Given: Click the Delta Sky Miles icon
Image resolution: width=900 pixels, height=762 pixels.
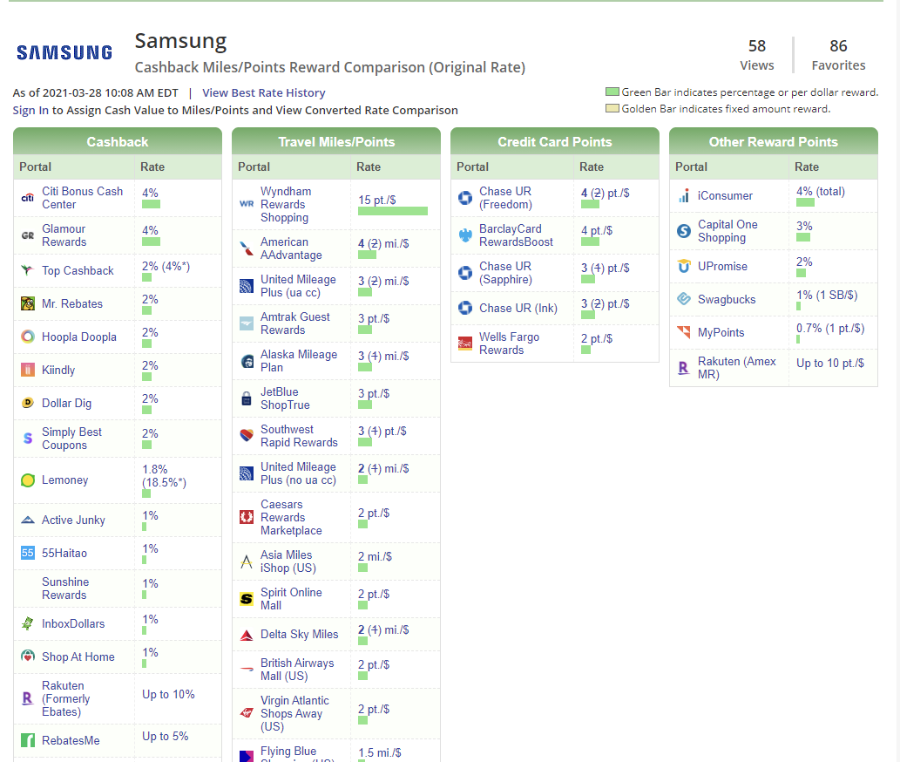Looking at the screenshot, I should (246, 635).
